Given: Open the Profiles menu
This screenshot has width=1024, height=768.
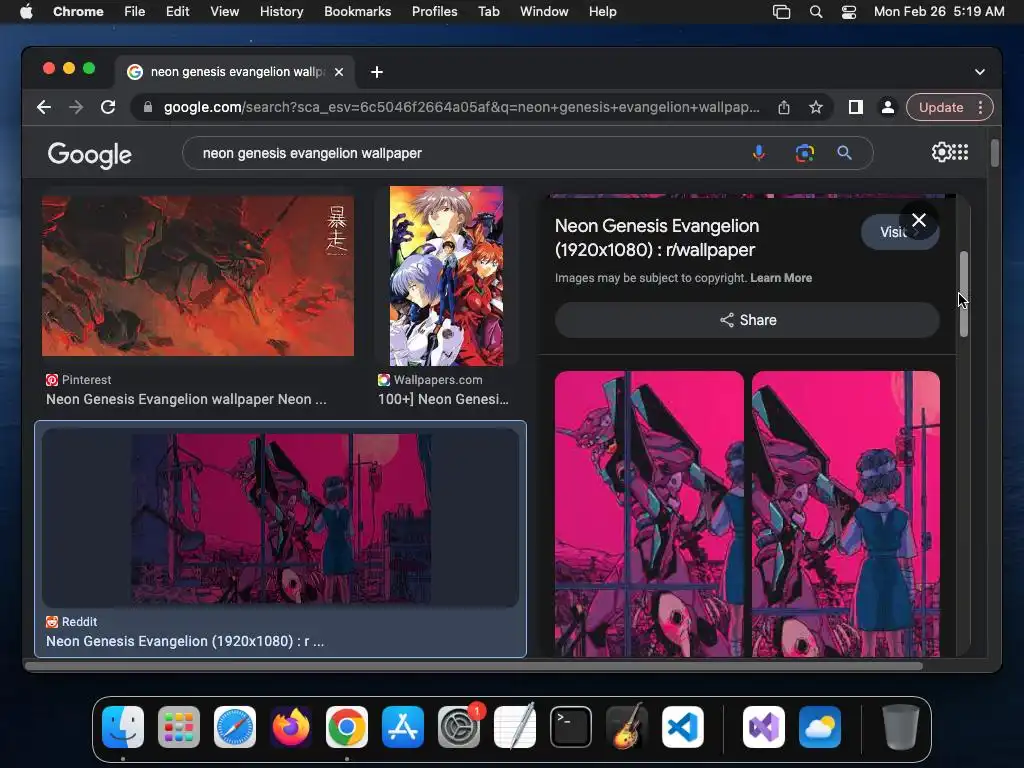Looking at the screenshot, I should pyautogui.click(x=434, y=12).
